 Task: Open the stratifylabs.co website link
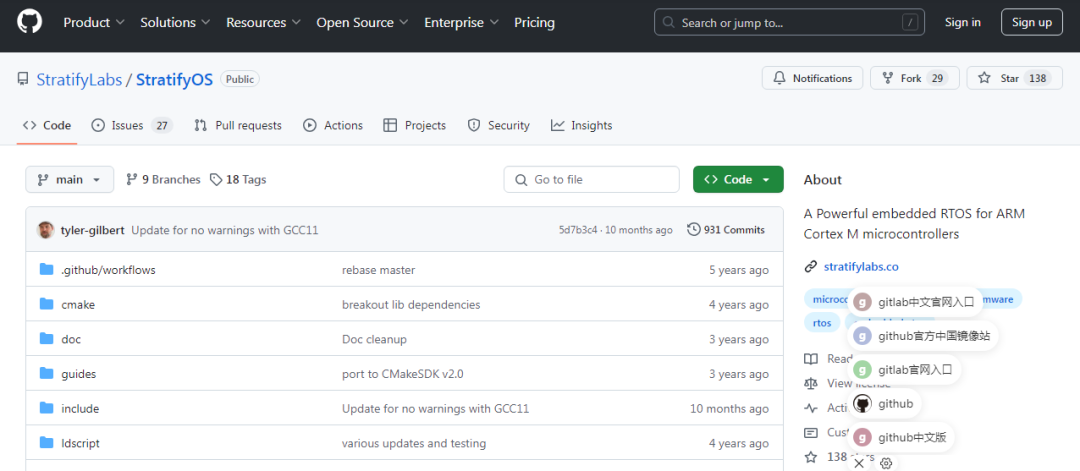tap(860, 267)
